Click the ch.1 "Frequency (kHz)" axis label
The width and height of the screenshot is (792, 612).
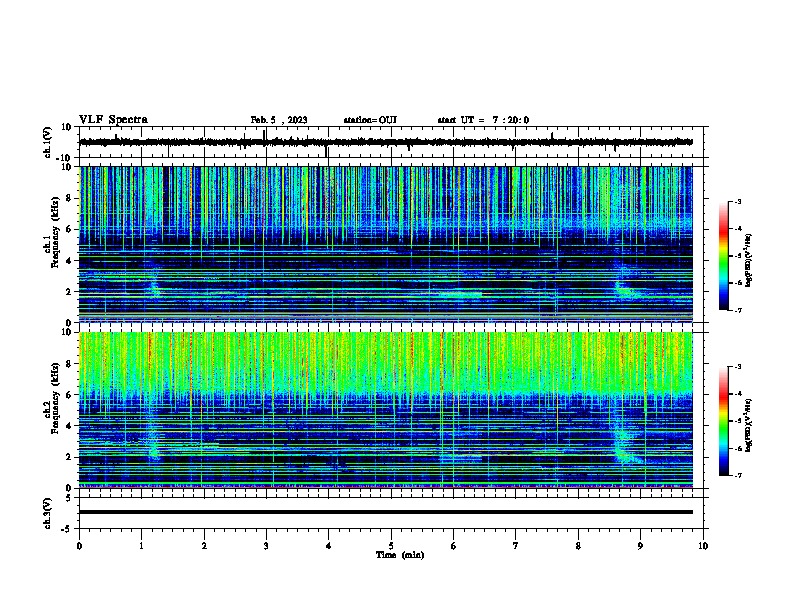(55, 232)
